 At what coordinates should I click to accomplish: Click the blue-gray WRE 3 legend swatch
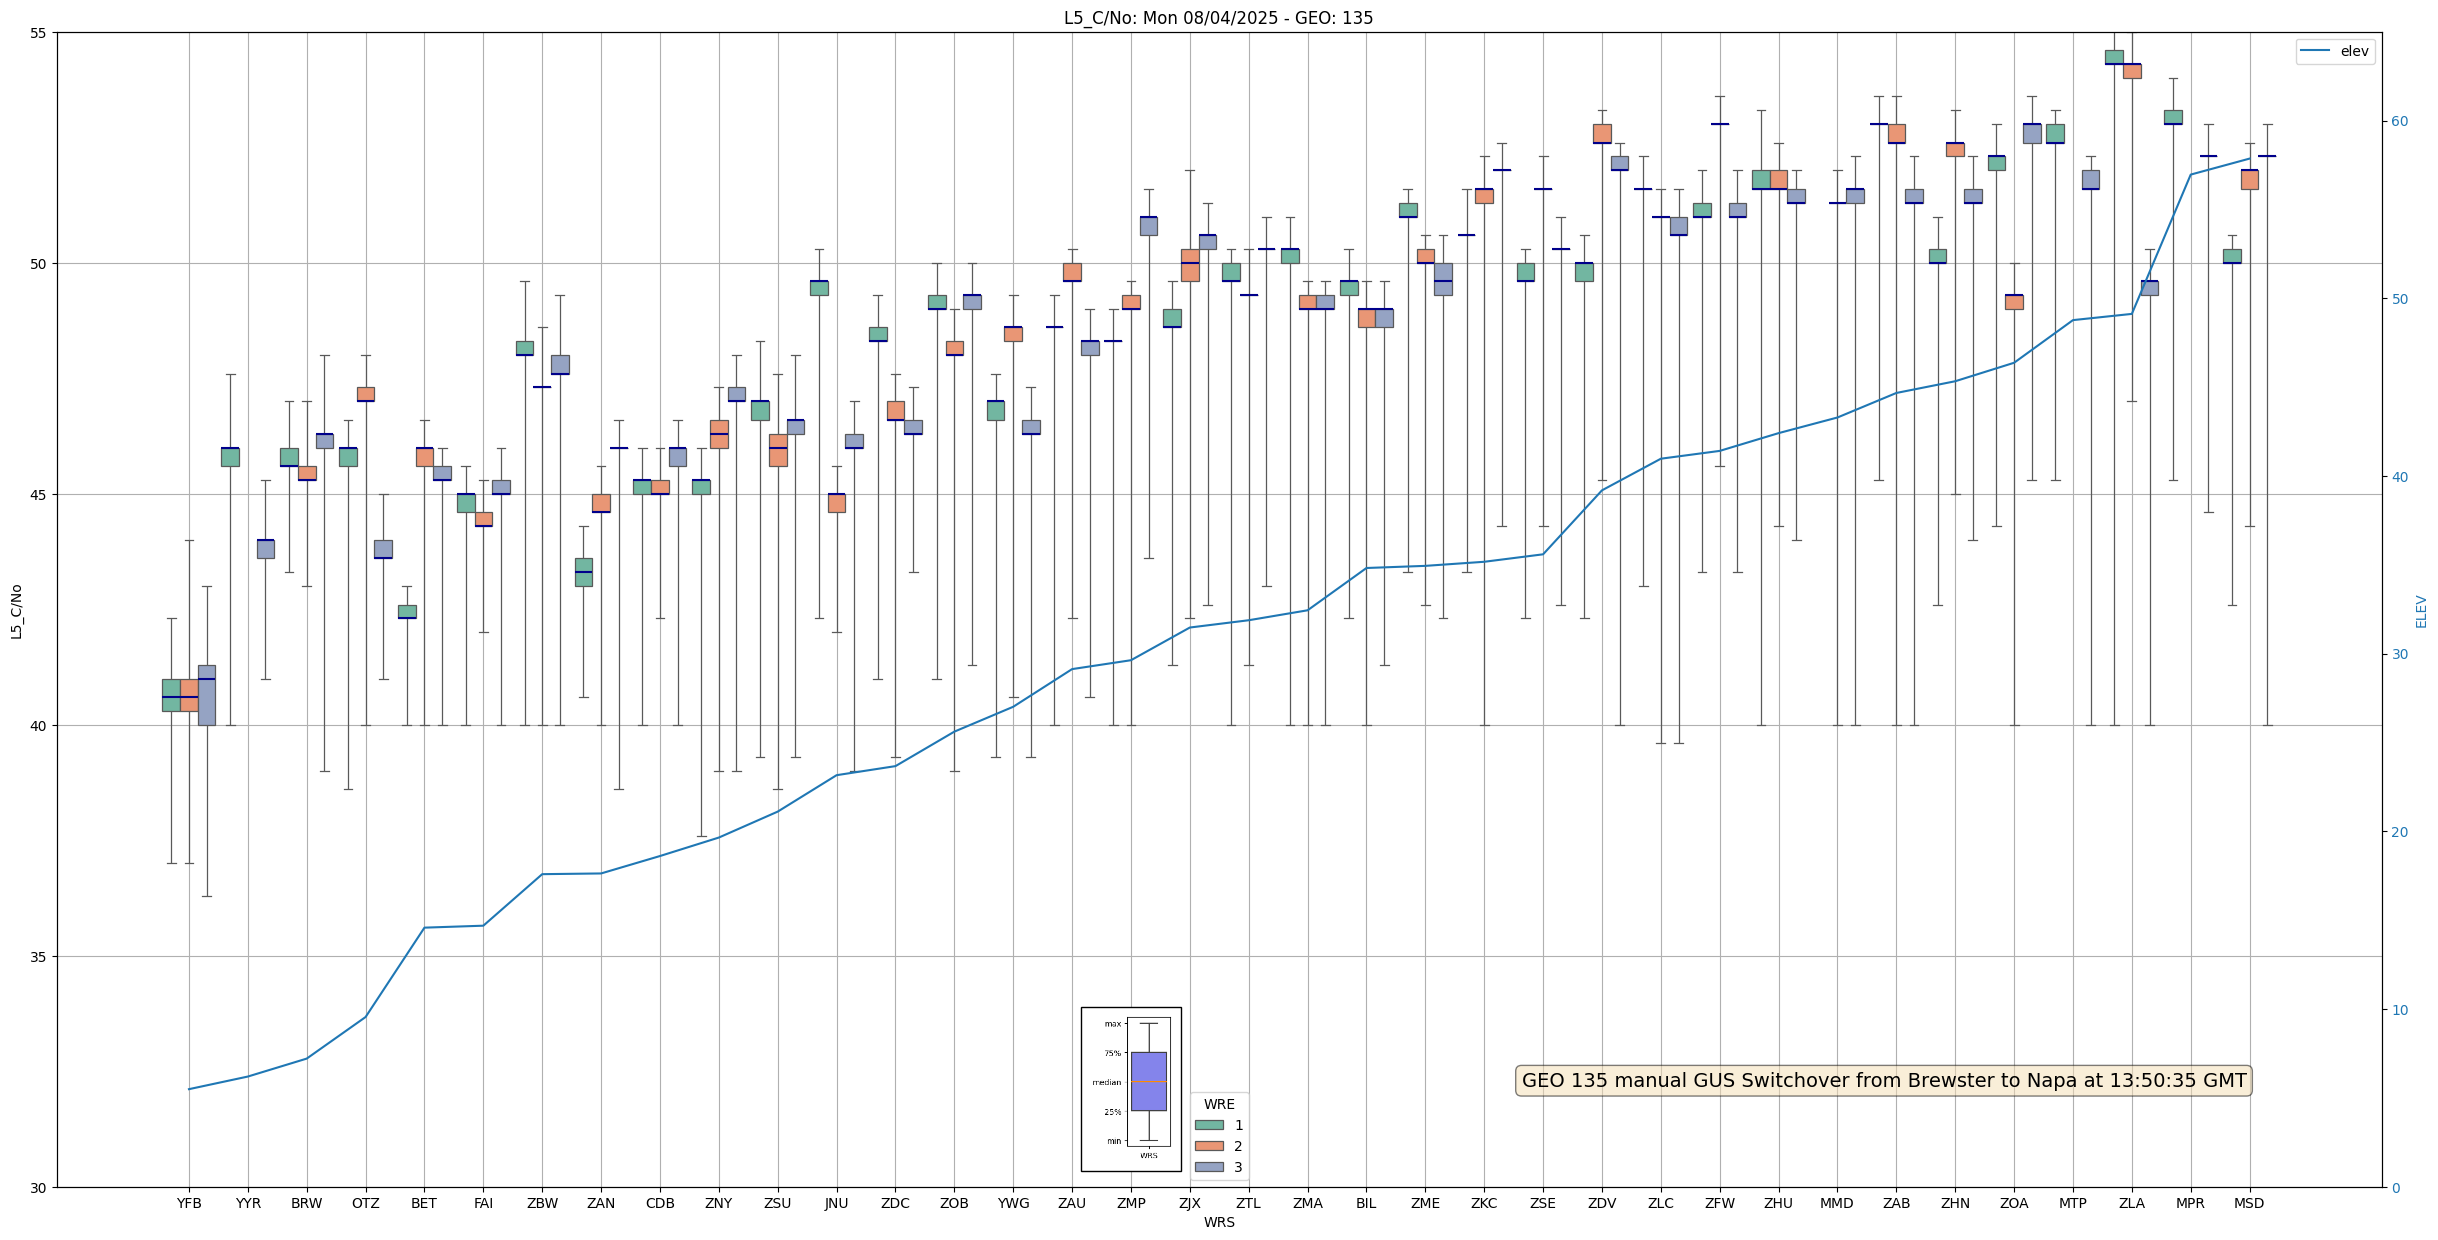coord(1208,1167)
